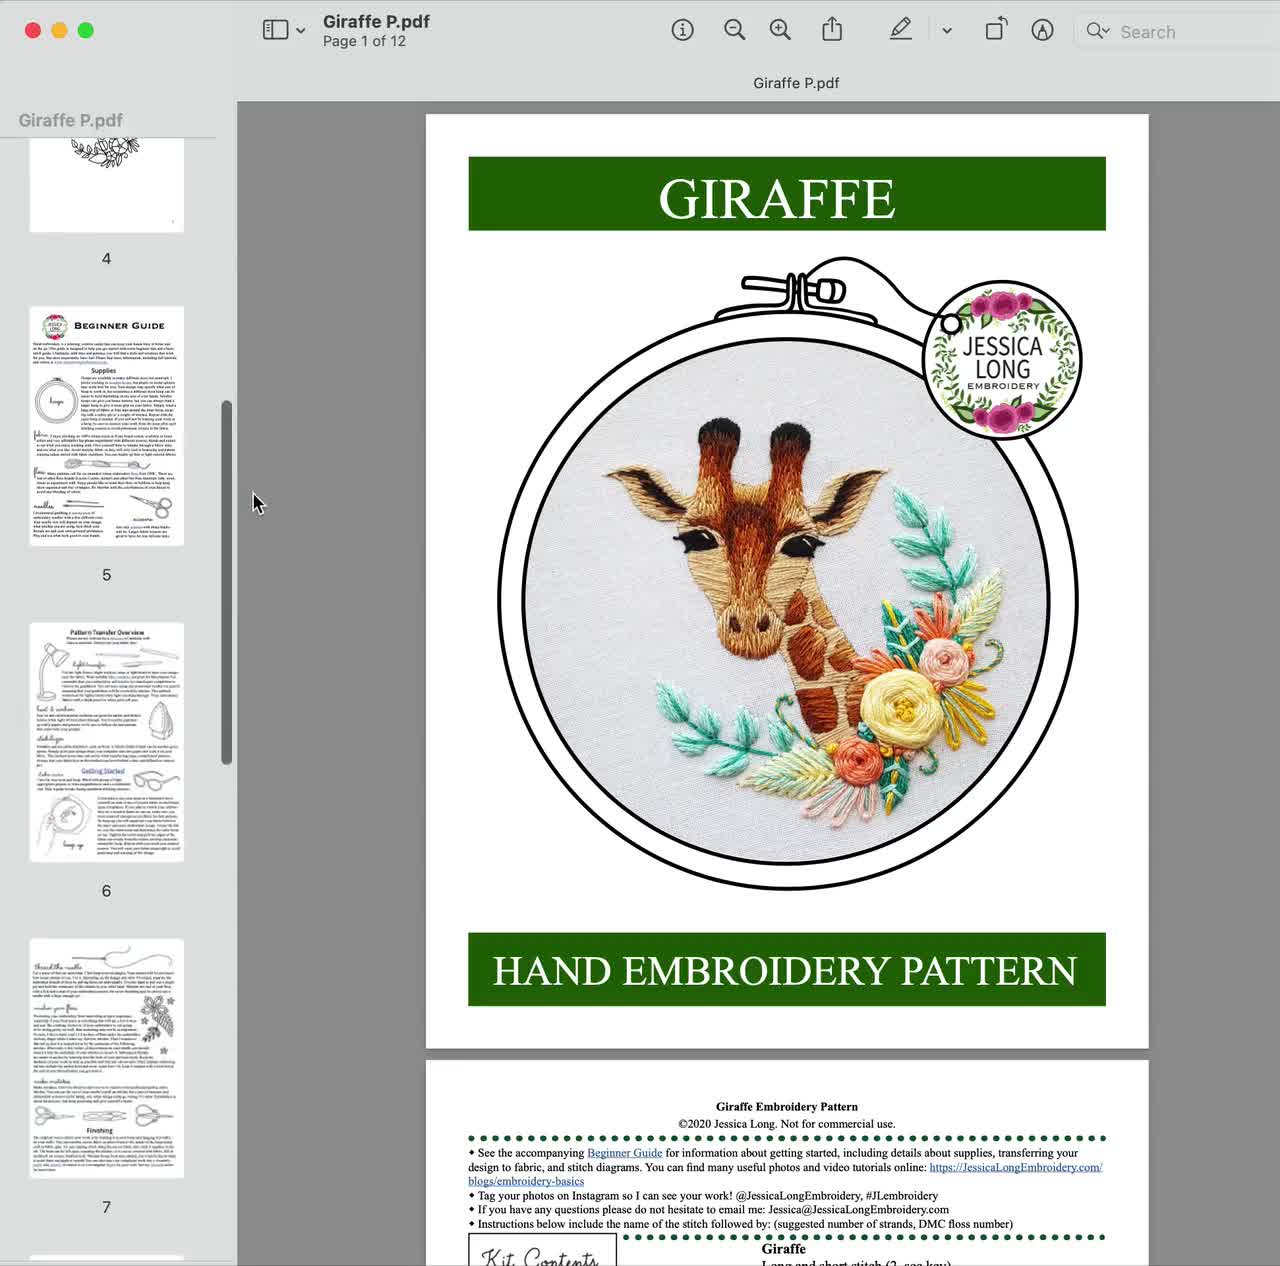The image size is (1280, 1266).
Task: Show the Markup toolbar
Action: pos(1042,30)
